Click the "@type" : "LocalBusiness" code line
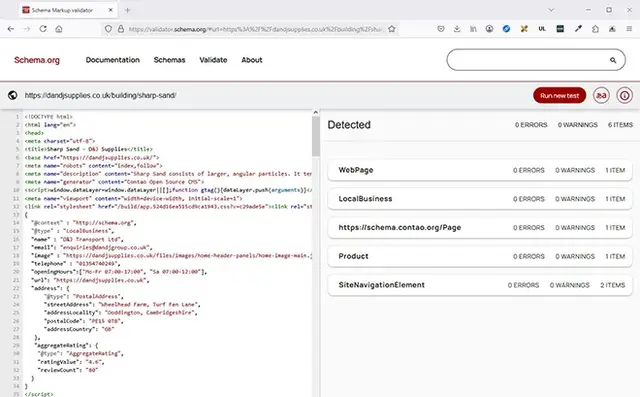Viewport: 640px width, 397px height. pyautogui.click(x=73, y=231)
